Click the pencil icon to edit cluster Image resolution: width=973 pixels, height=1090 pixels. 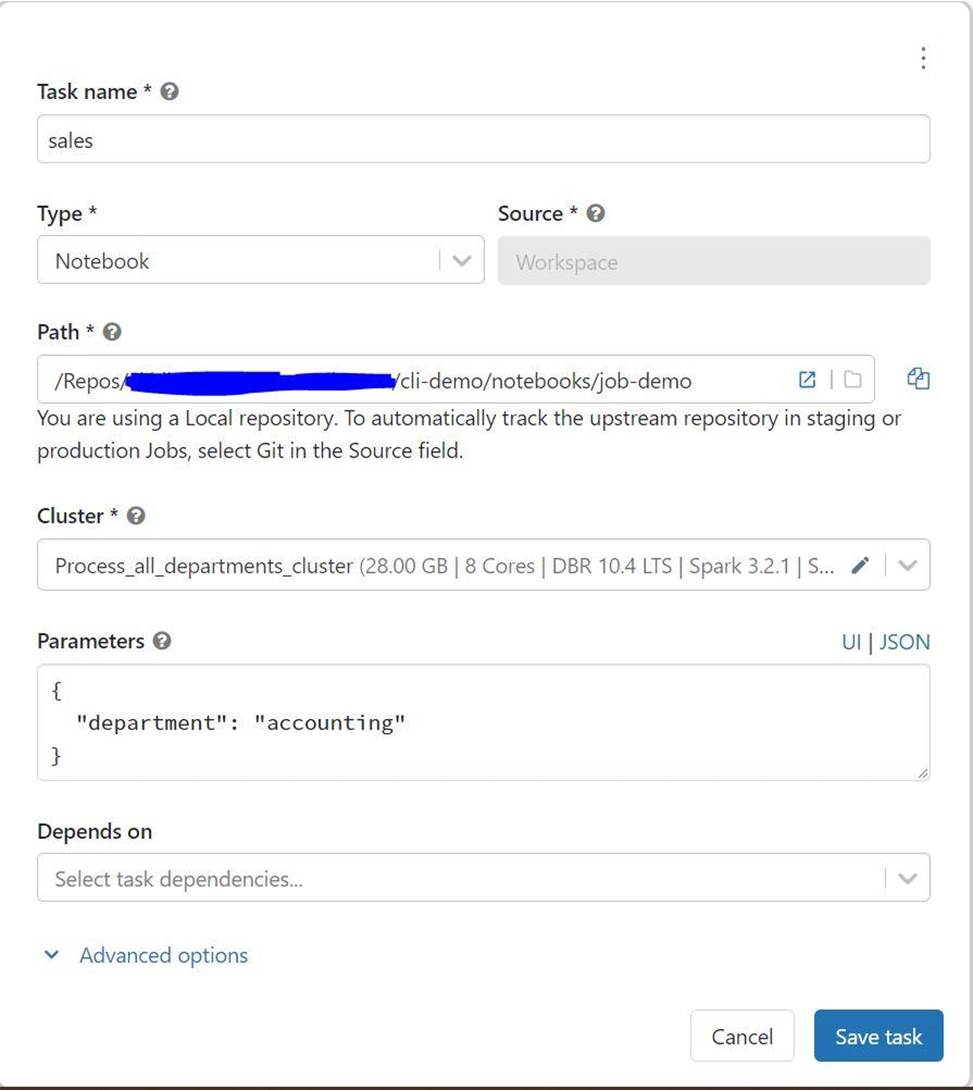[x=859, y=566]
